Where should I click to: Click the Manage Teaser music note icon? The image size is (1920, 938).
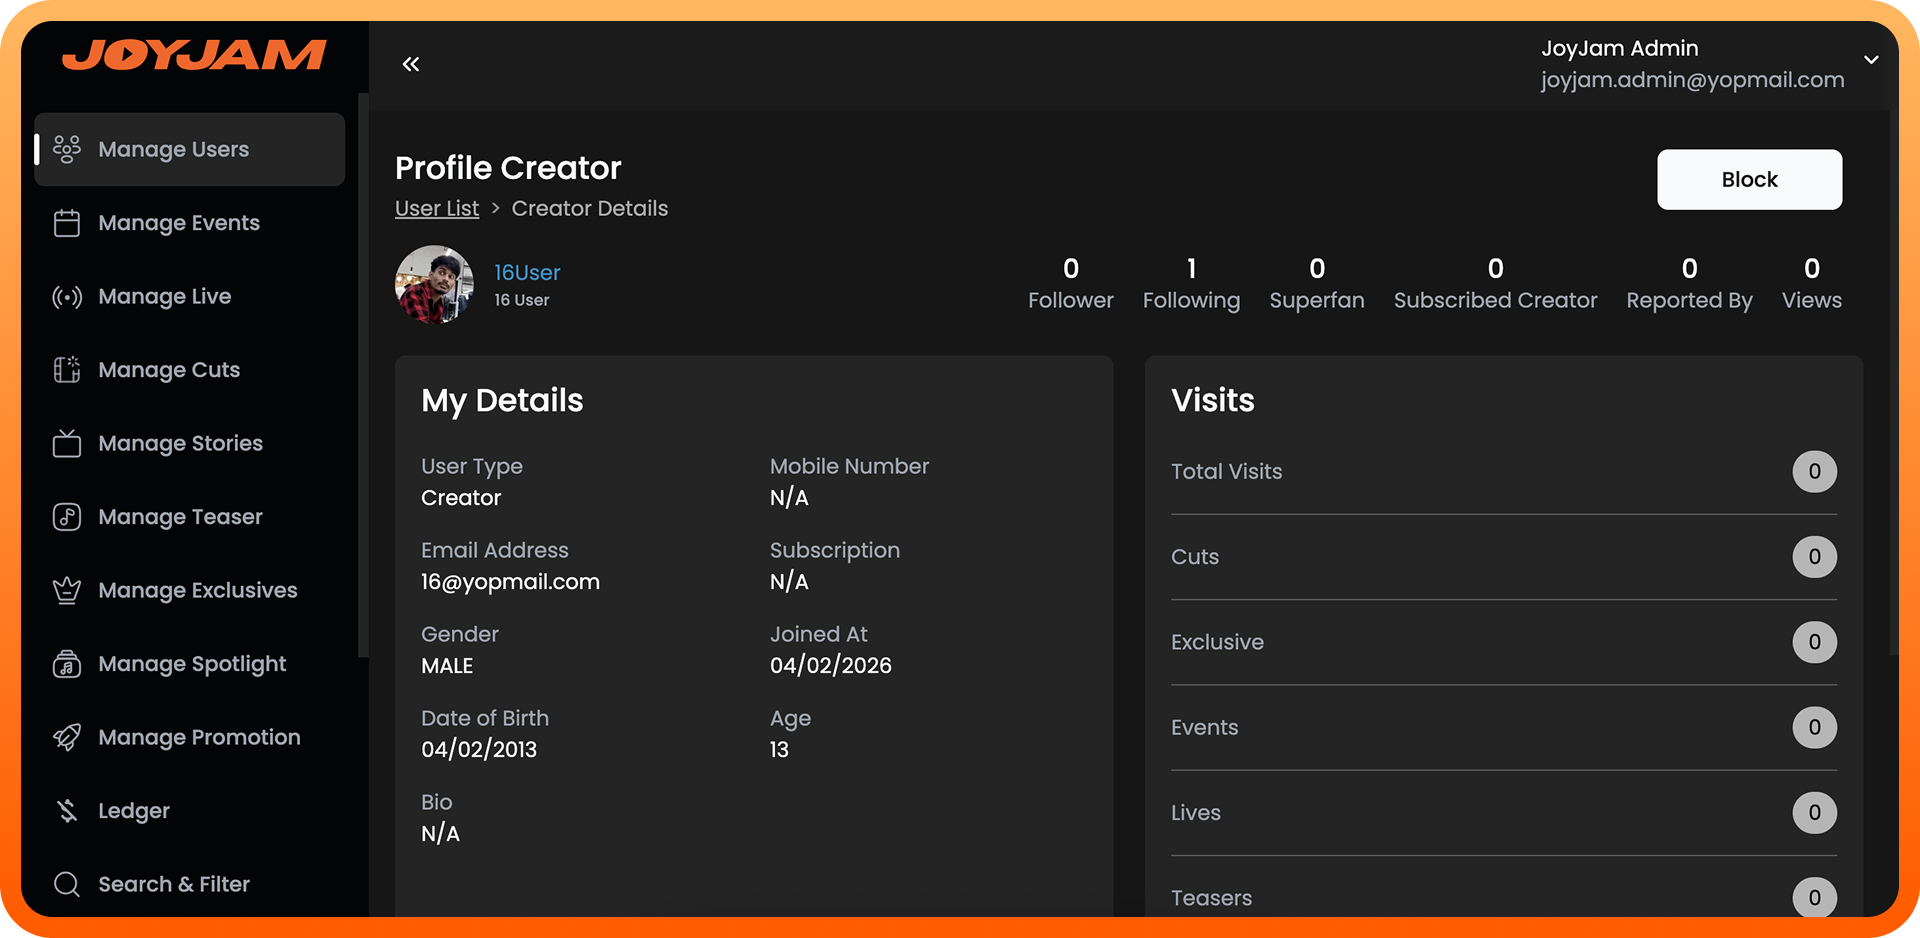point(67,517)
